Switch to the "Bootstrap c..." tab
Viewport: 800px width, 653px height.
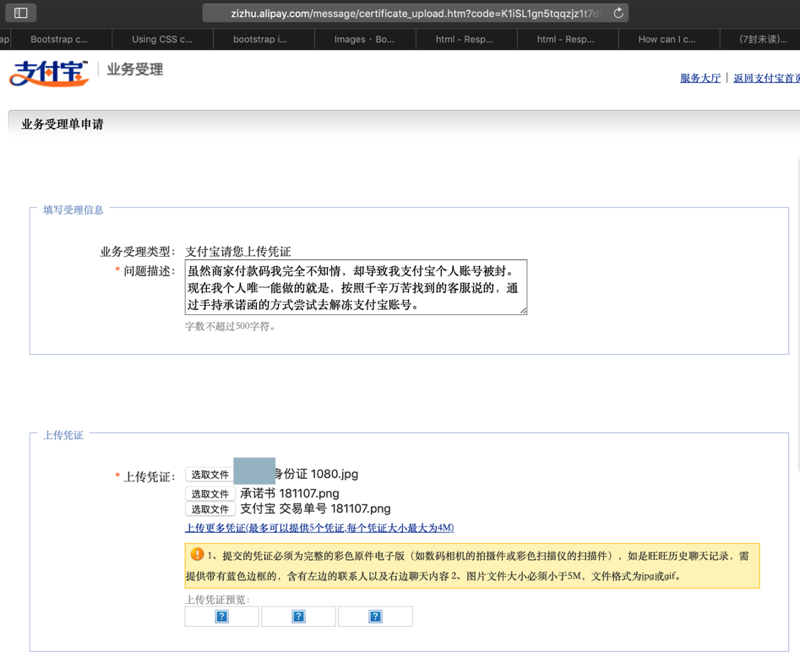(61, 39)
